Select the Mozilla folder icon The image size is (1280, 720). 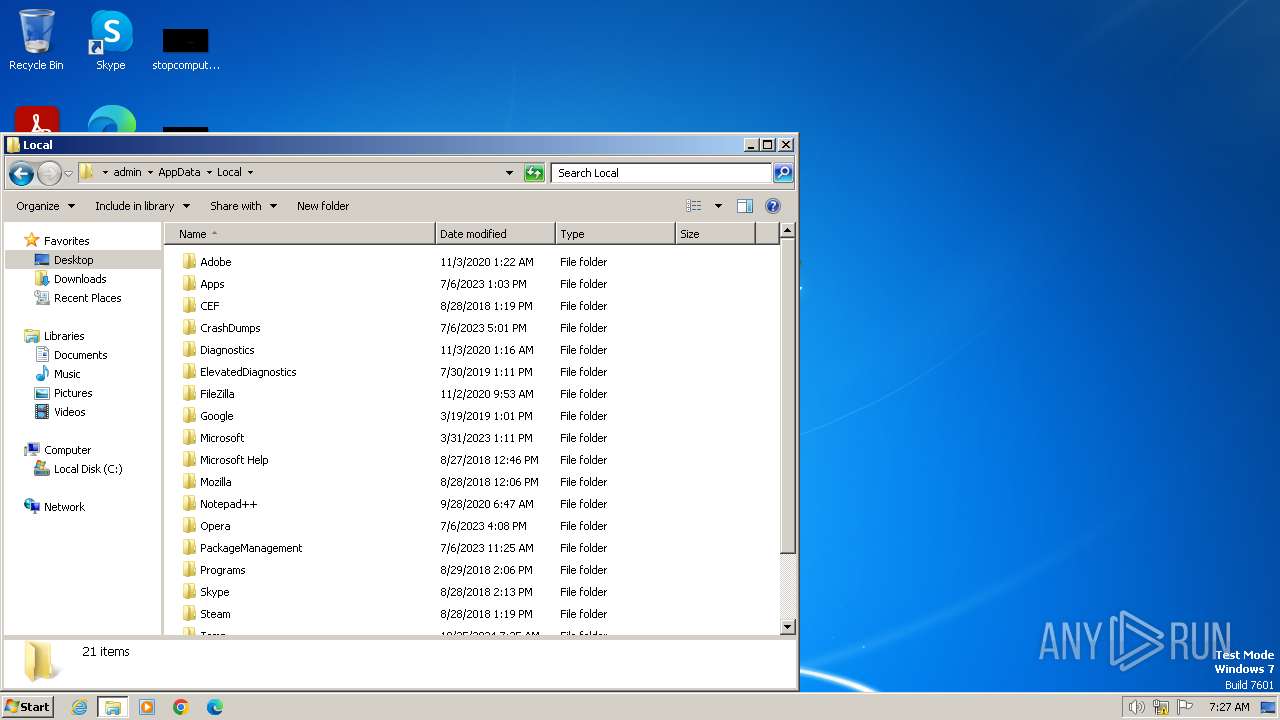point(189,482)
